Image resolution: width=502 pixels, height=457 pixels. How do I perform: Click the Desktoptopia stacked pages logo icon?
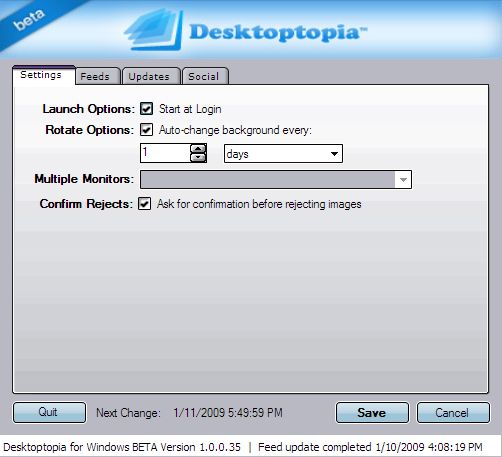[x=154, y=30]
